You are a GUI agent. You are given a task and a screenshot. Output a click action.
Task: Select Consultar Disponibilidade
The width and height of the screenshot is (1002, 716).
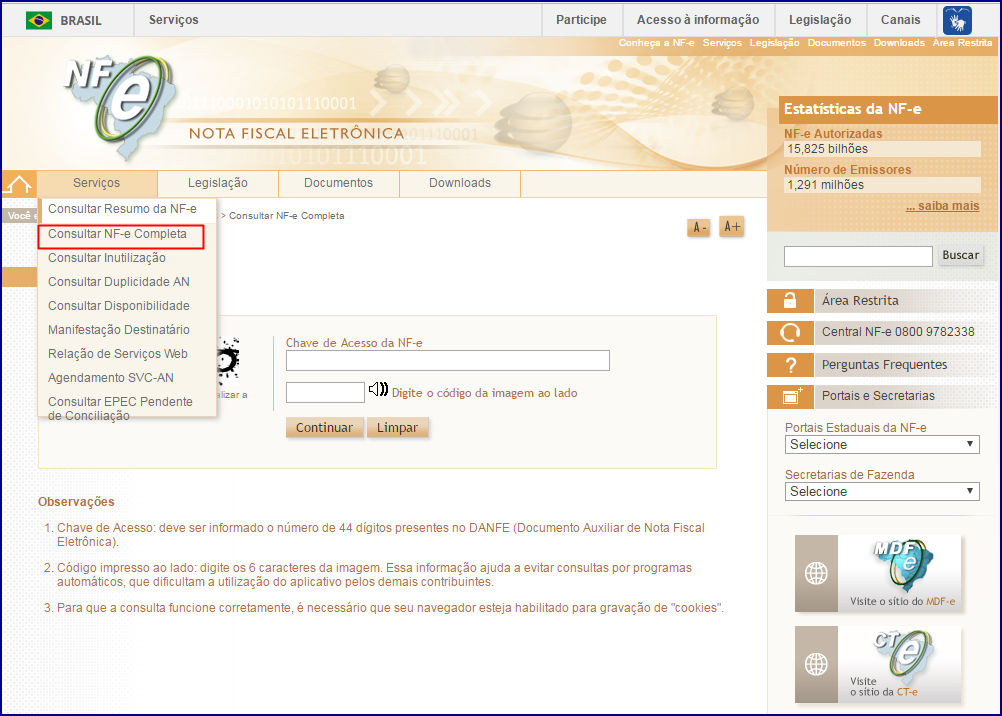point(119,306)
